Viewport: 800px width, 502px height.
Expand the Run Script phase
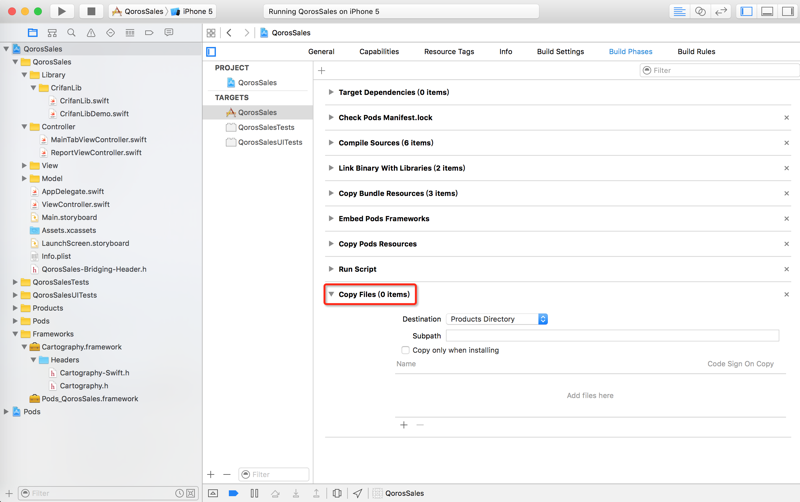[331, 269]
